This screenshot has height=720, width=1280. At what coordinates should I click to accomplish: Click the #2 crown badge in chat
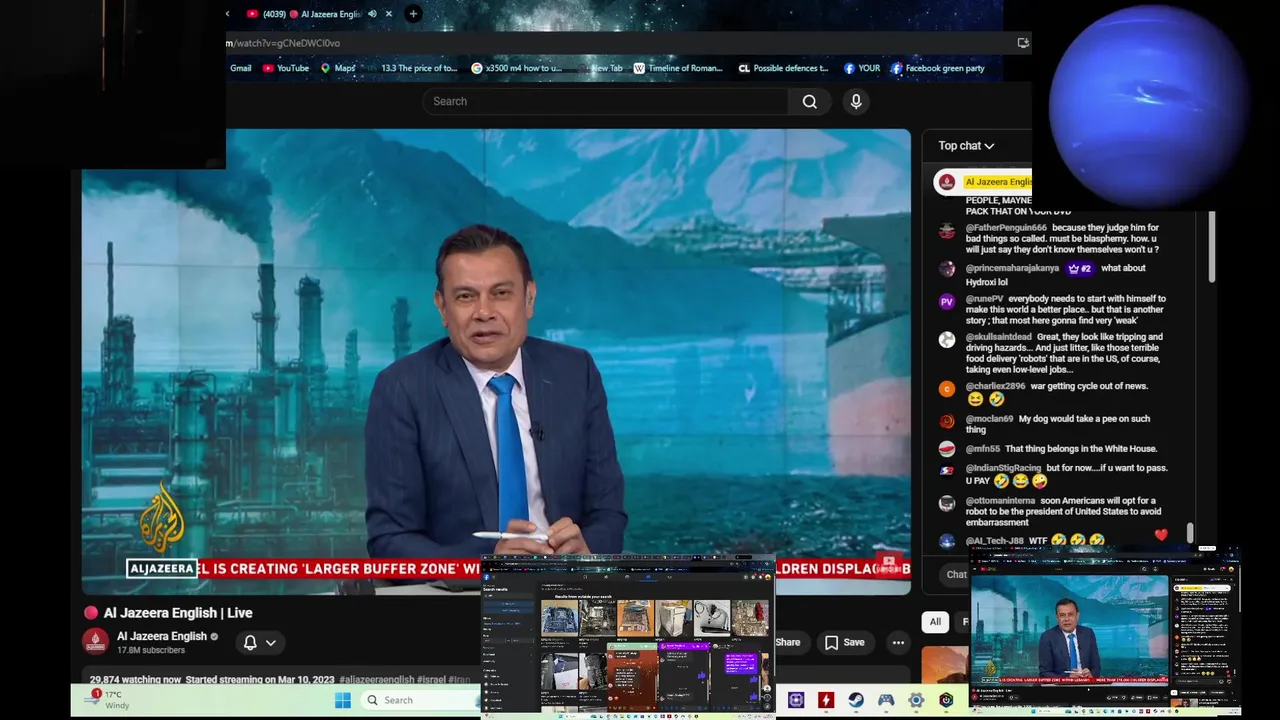coord(1079,268)
